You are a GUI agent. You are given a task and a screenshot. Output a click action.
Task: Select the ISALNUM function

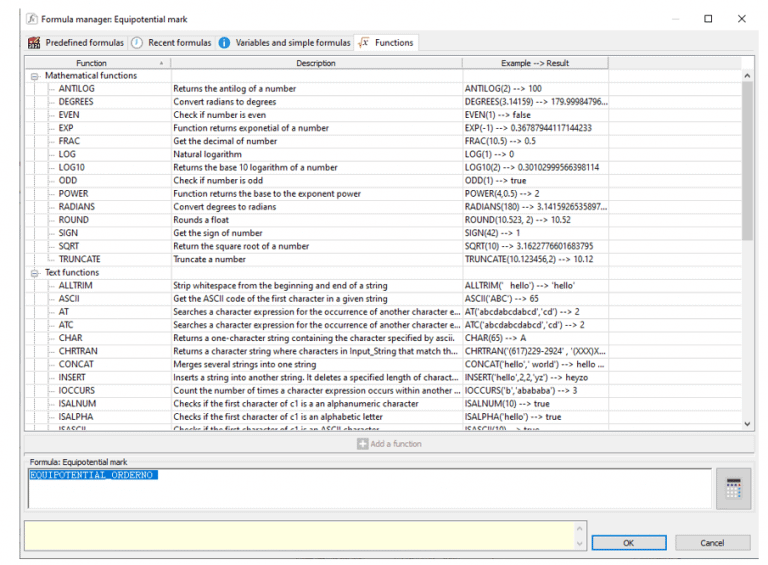click(x=77, y=404)
